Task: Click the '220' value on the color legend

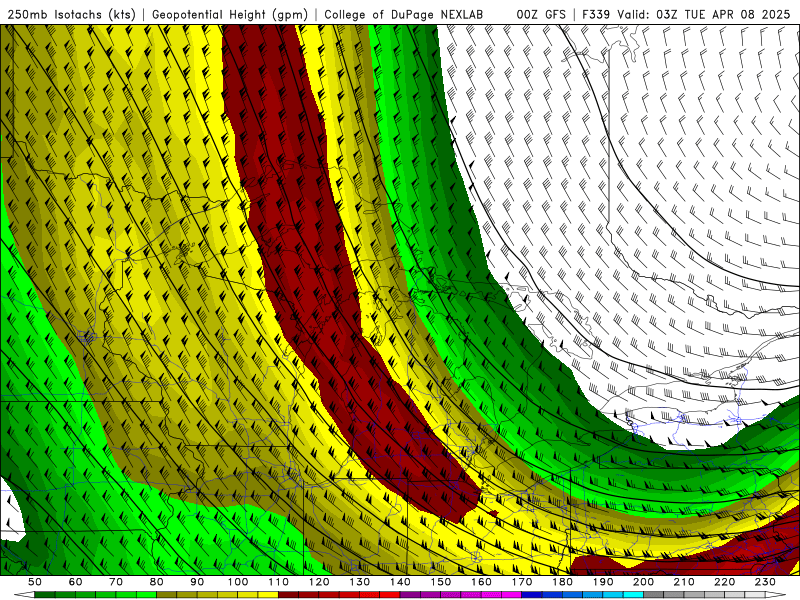Action: pyautogui.click(x=724, y=582)
